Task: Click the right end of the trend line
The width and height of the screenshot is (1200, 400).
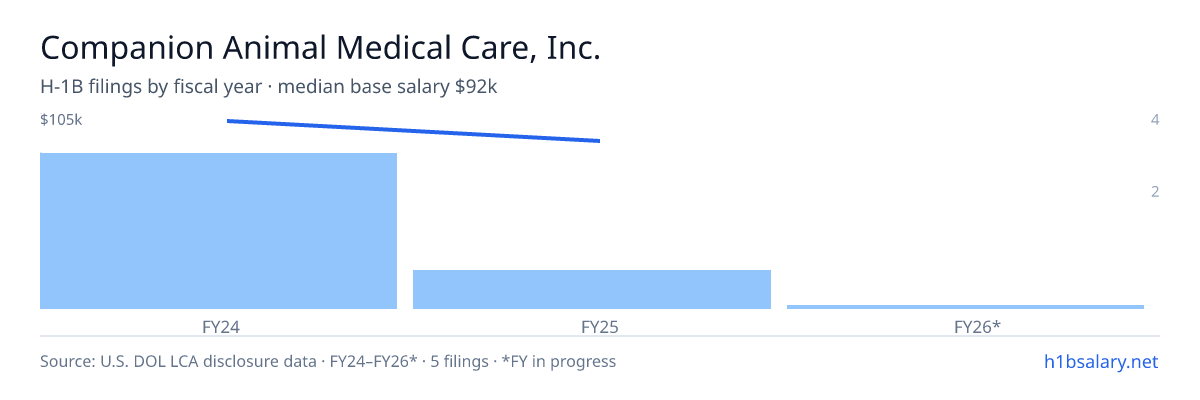Action: coord(598,141)
